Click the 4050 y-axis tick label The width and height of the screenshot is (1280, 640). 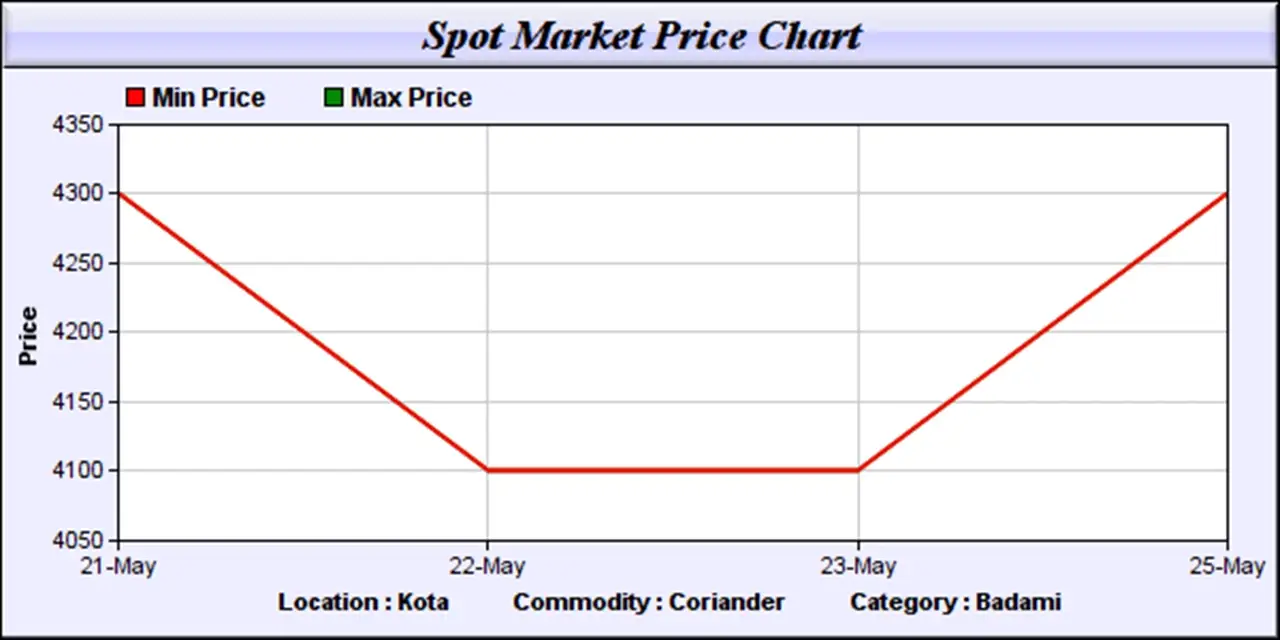coord(76,540)
